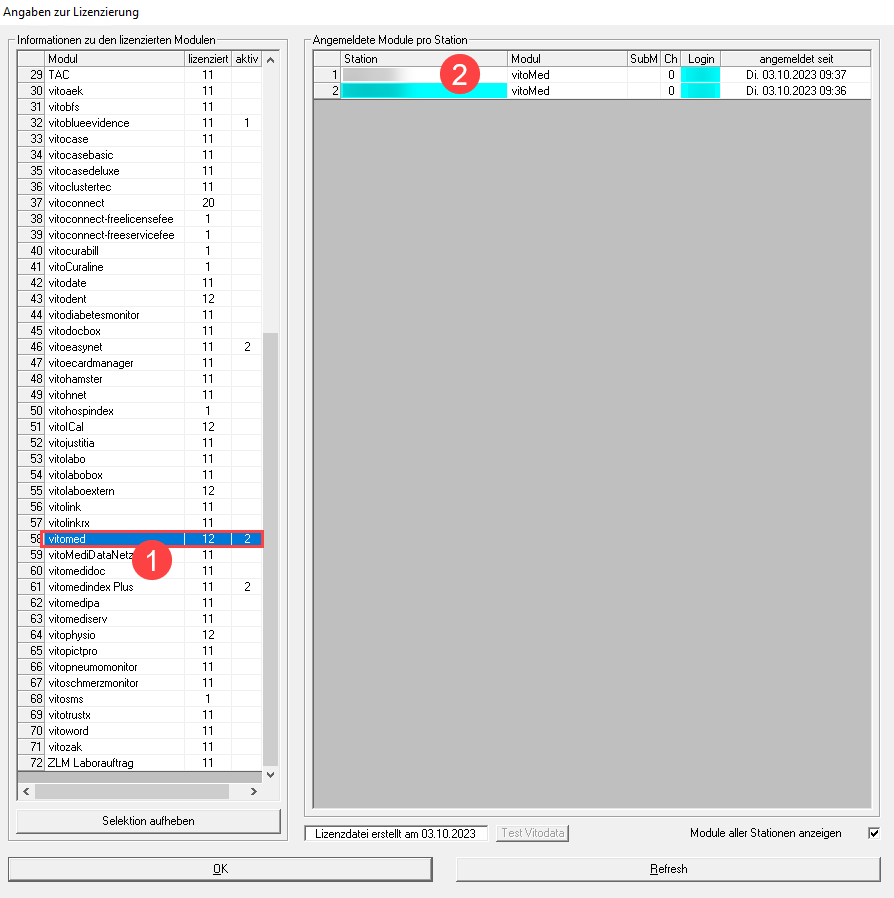
Task: Clear selection with 'Selektion aufheben'
Action: click(148, 821)
